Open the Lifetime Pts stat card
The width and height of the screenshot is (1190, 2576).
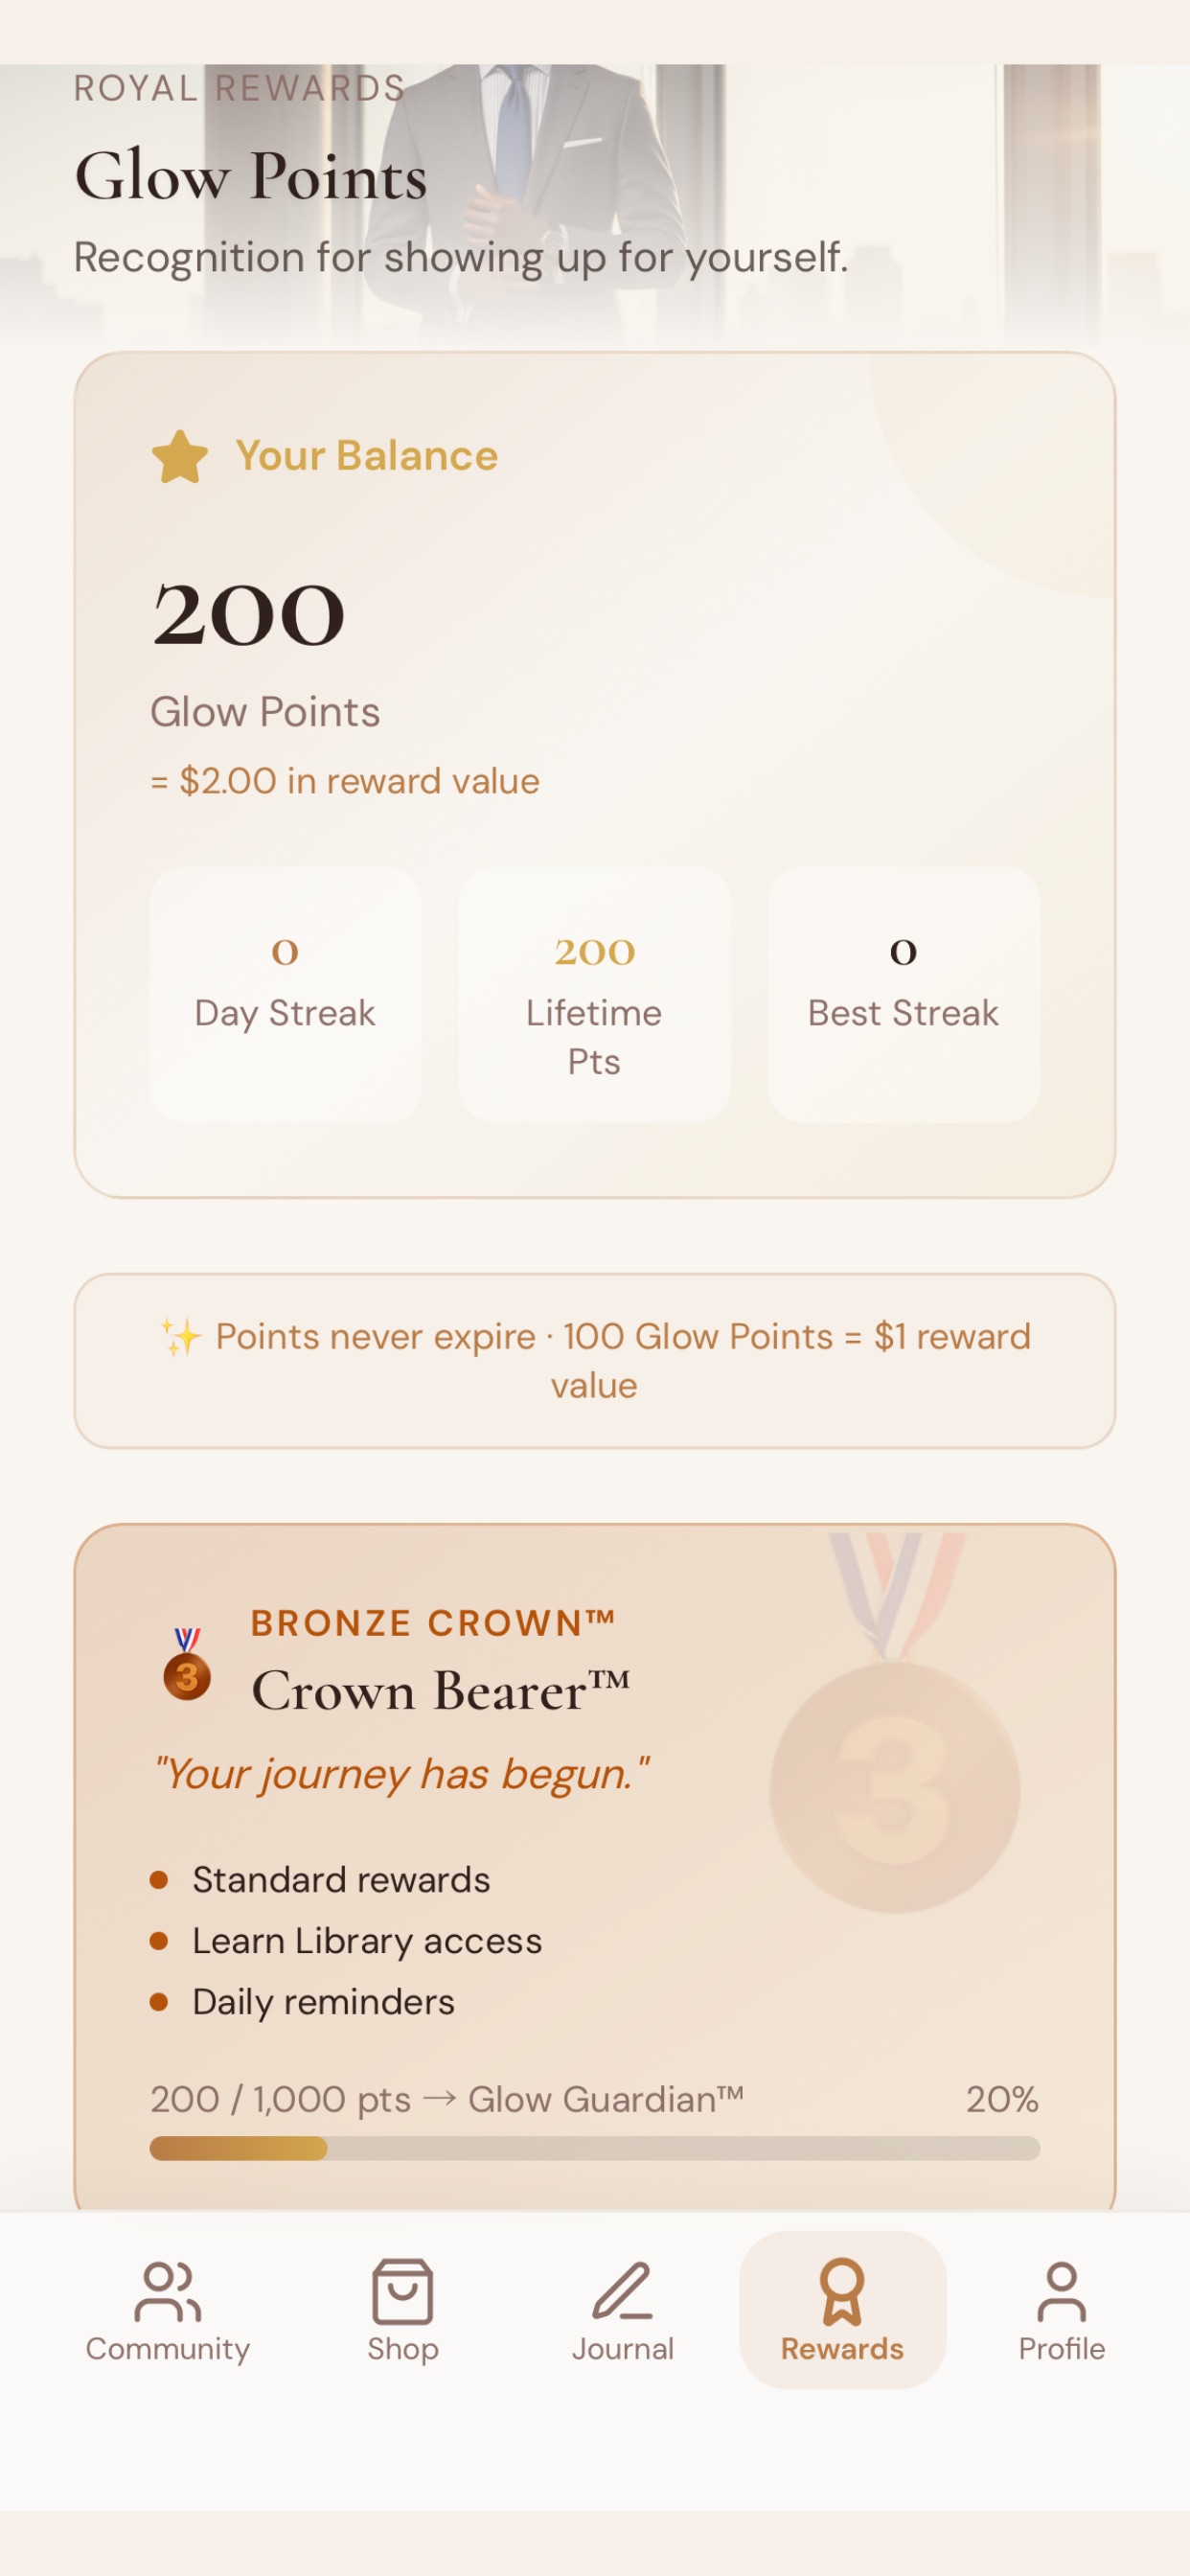pyautogui.click(x=594, y=994)
